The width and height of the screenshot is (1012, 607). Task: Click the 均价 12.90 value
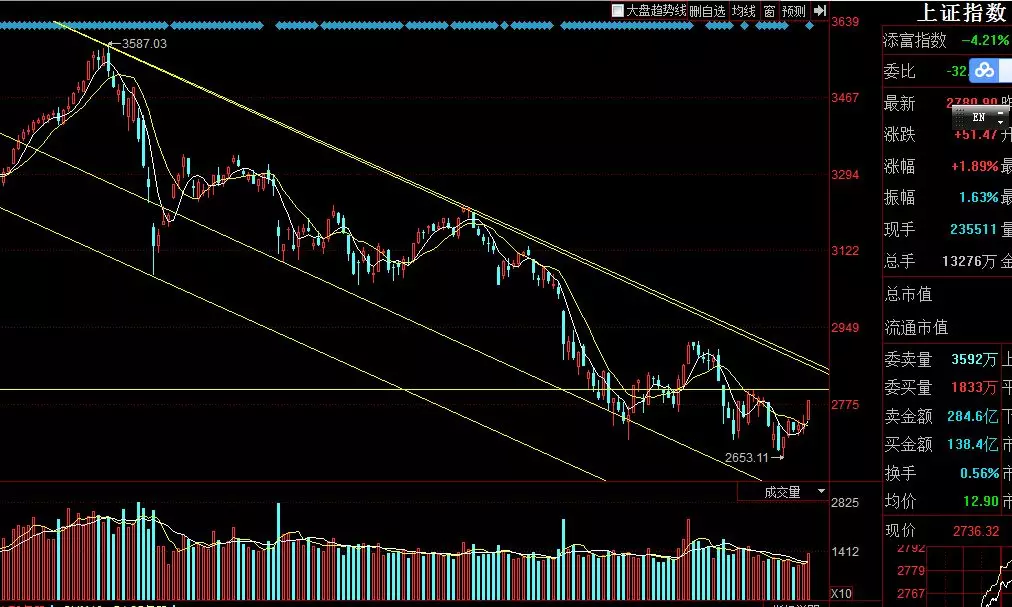tap(982, 501)
